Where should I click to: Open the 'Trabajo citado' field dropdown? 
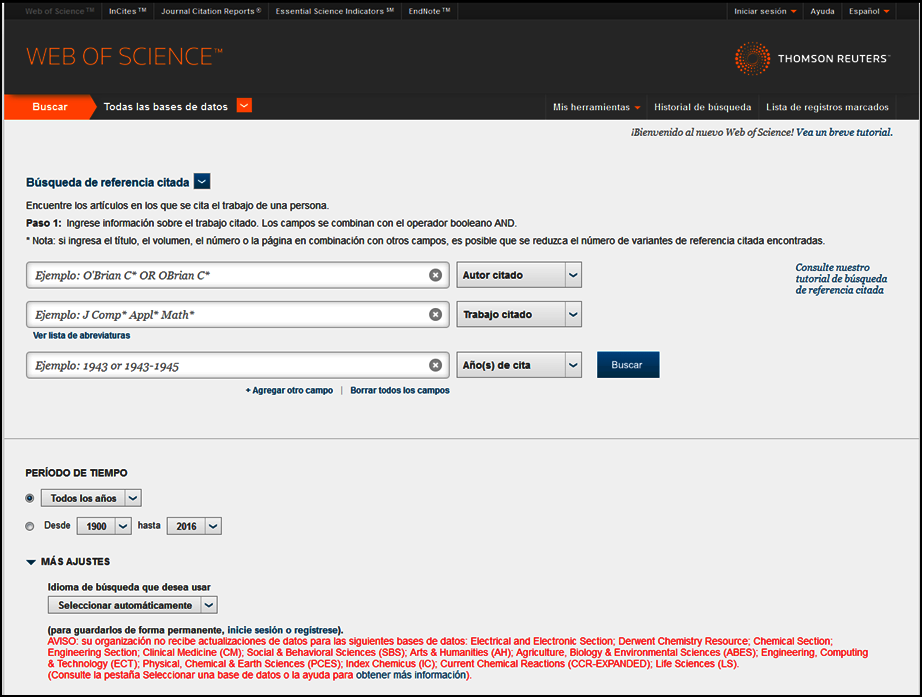click(519, 315)
